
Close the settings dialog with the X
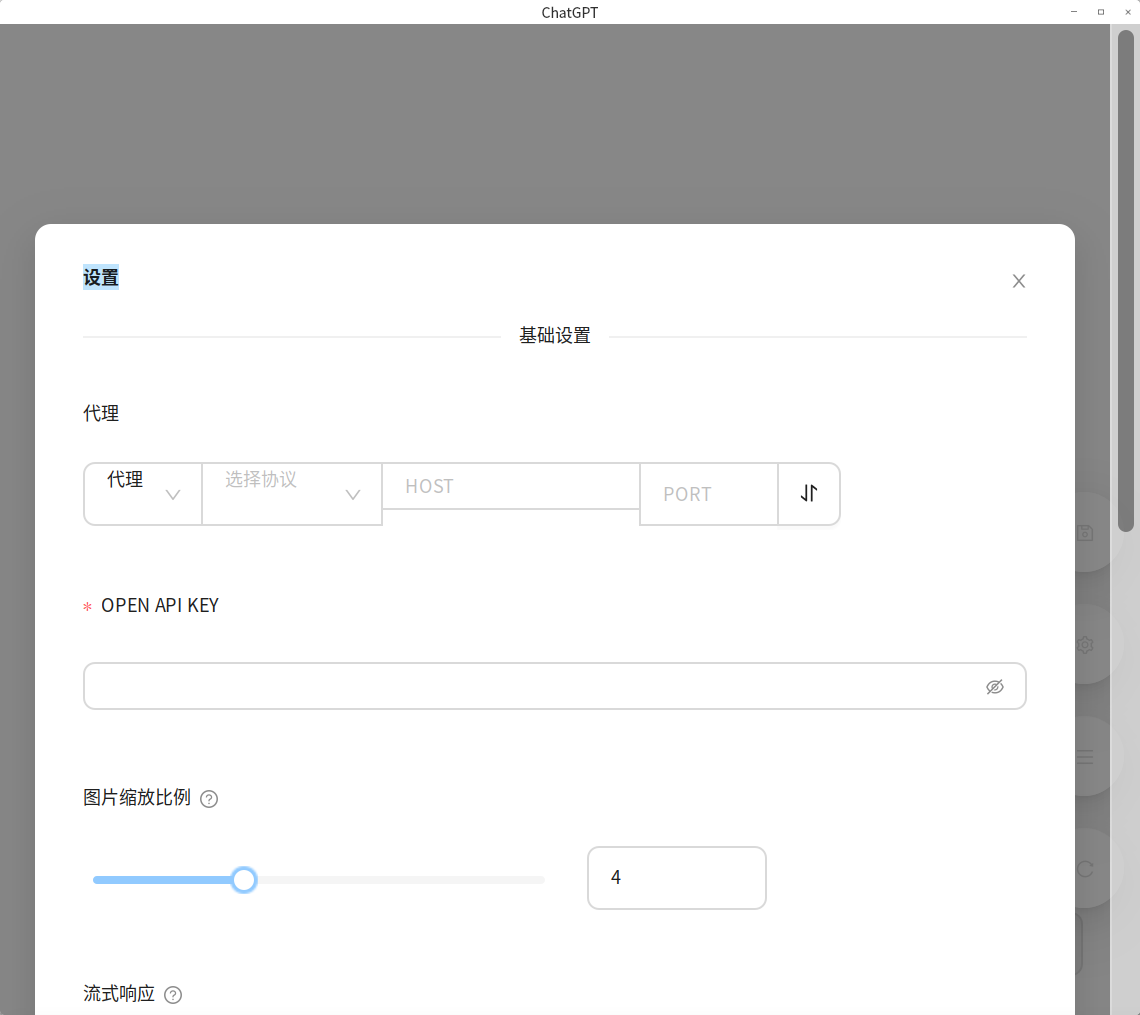1018,281
